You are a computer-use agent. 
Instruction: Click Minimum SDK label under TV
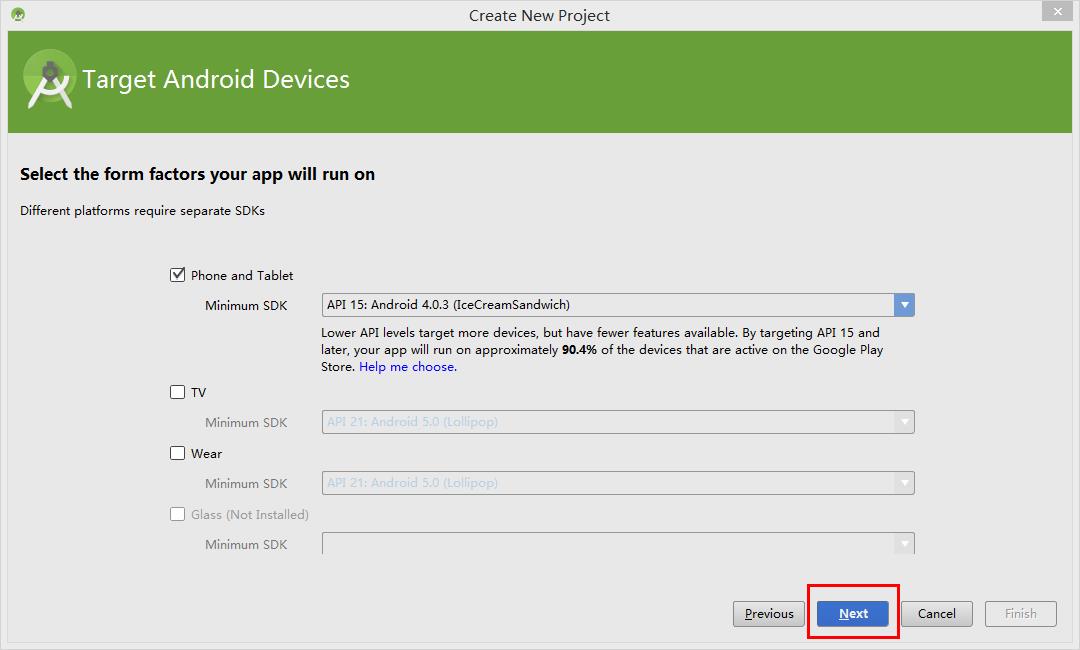[246, 423]
